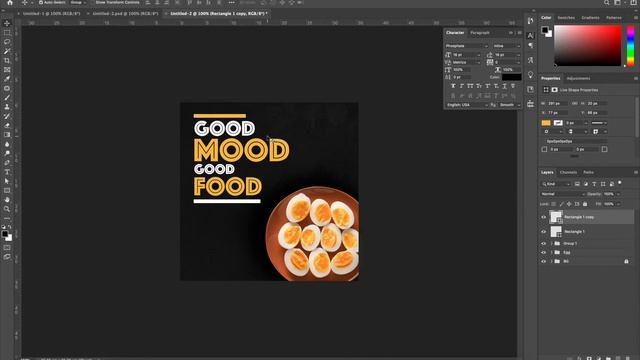
Task: Click the shape width field in Properties
Action: [x=557, y=103]
